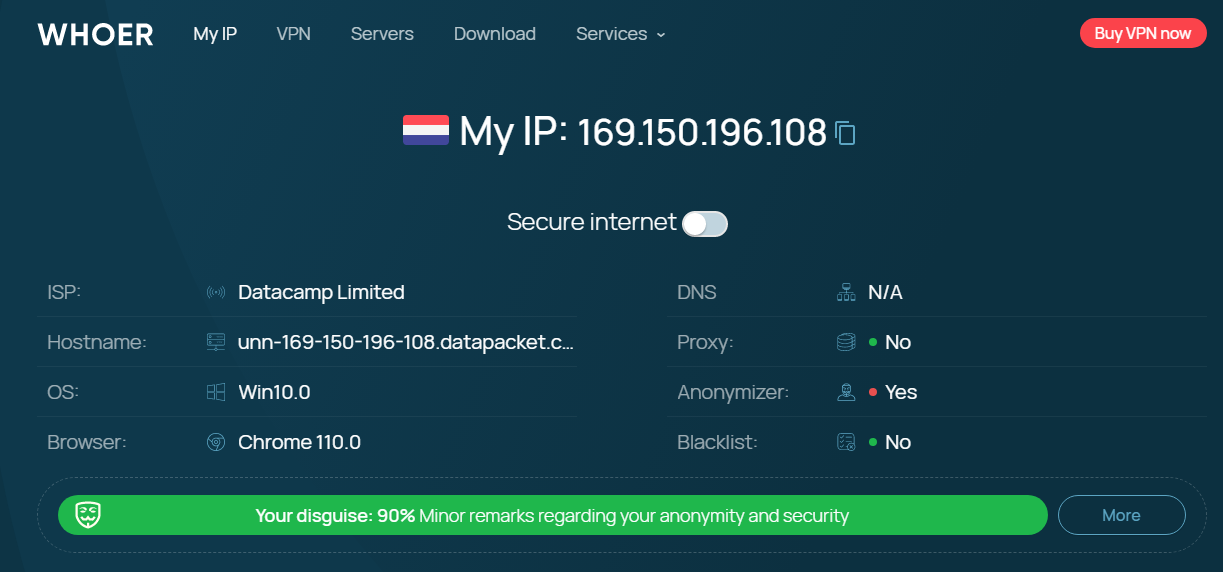Expand the Services dropdown menu
The height and width of the screenshot is (572, 1223).
pyautogui.click(x=620, y=34)
